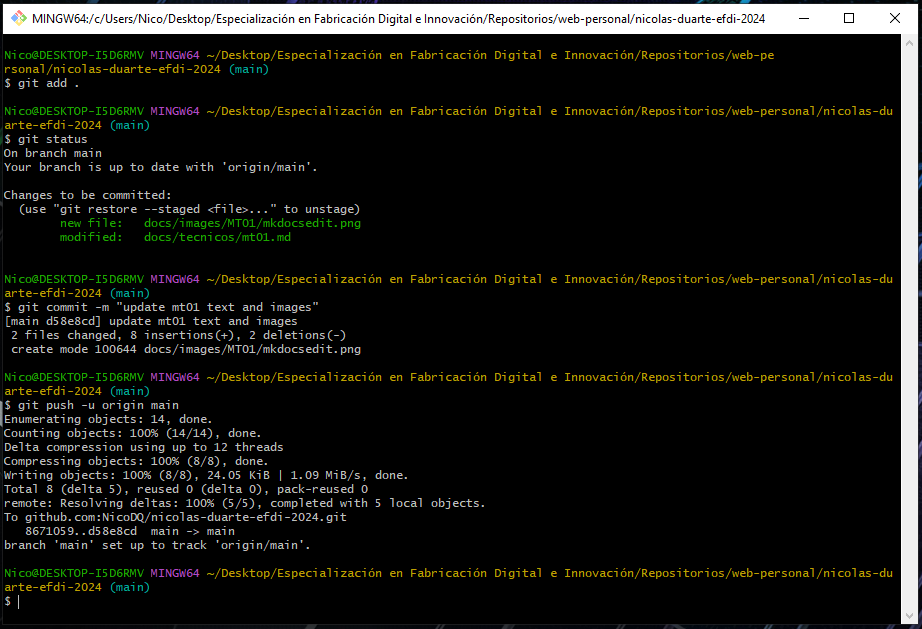Click 'To github.com:NicoDQ/nicolas-duarte-efdi-2024.git' line
922x629 pixels.
click(175, 518)
